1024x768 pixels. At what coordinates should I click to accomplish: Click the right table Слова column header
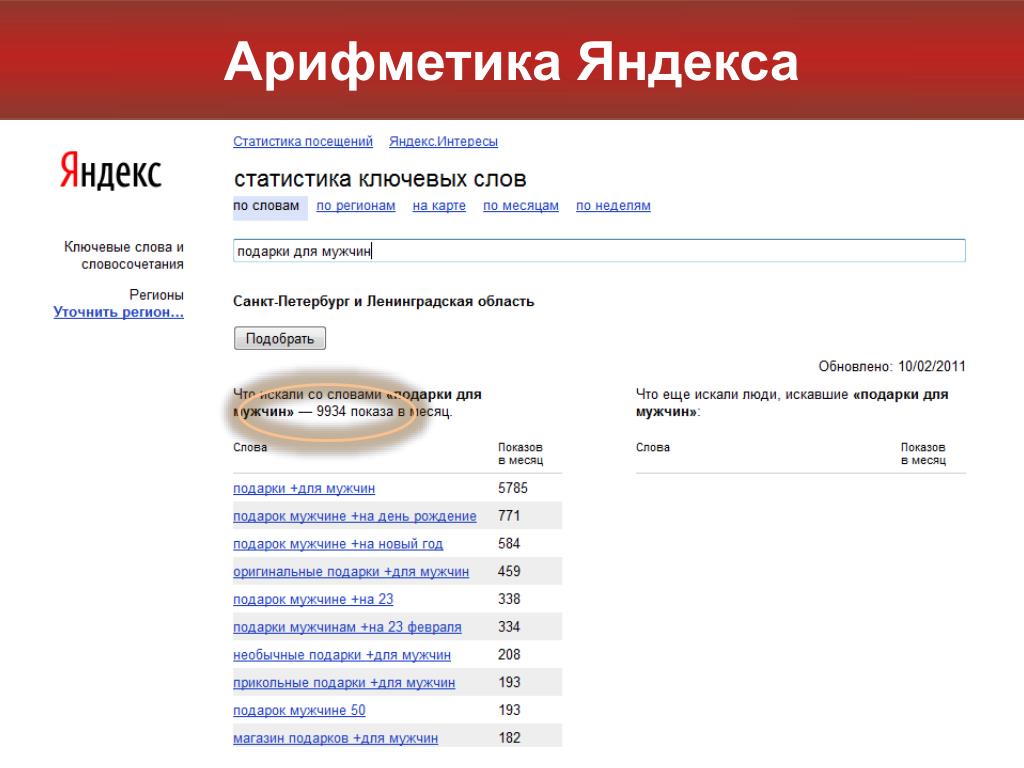click(653, 447)
